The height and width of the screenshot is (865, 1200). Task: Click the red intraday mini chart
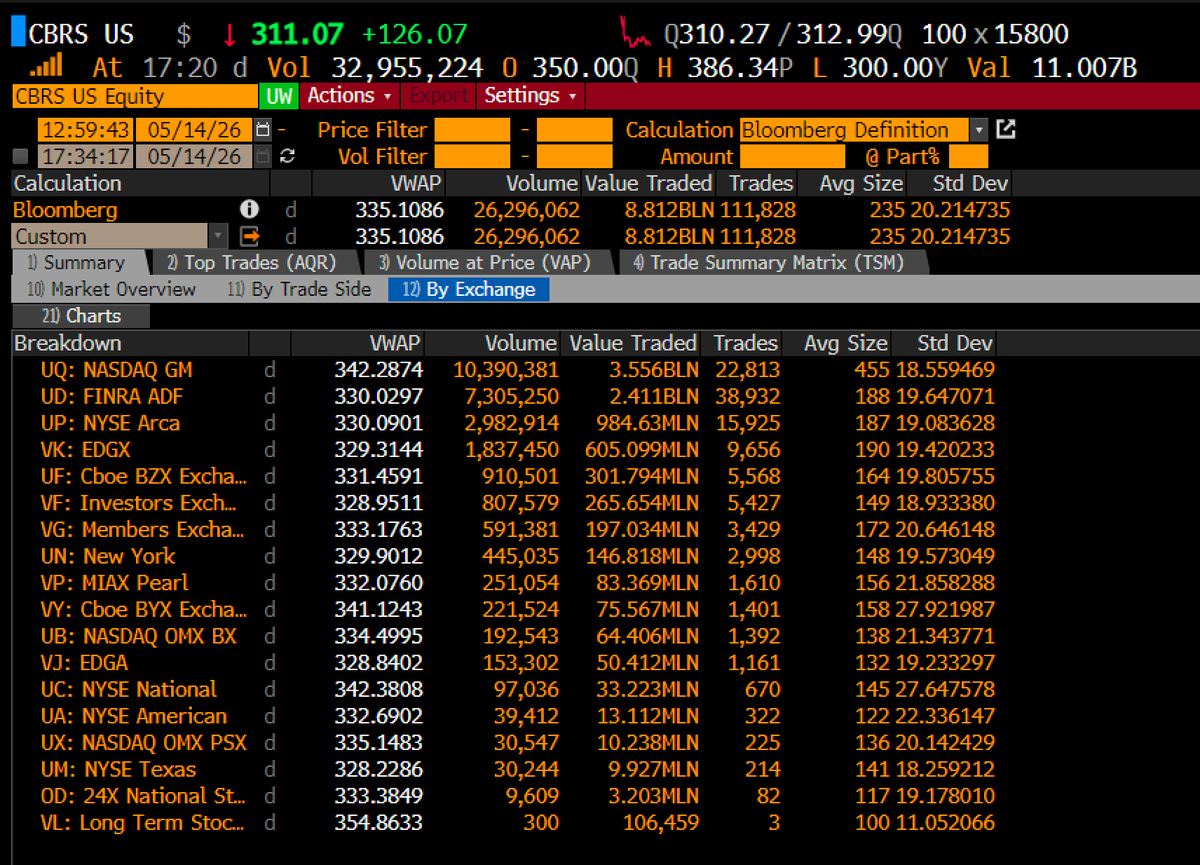pyautogui.click(x=636, y=32)
